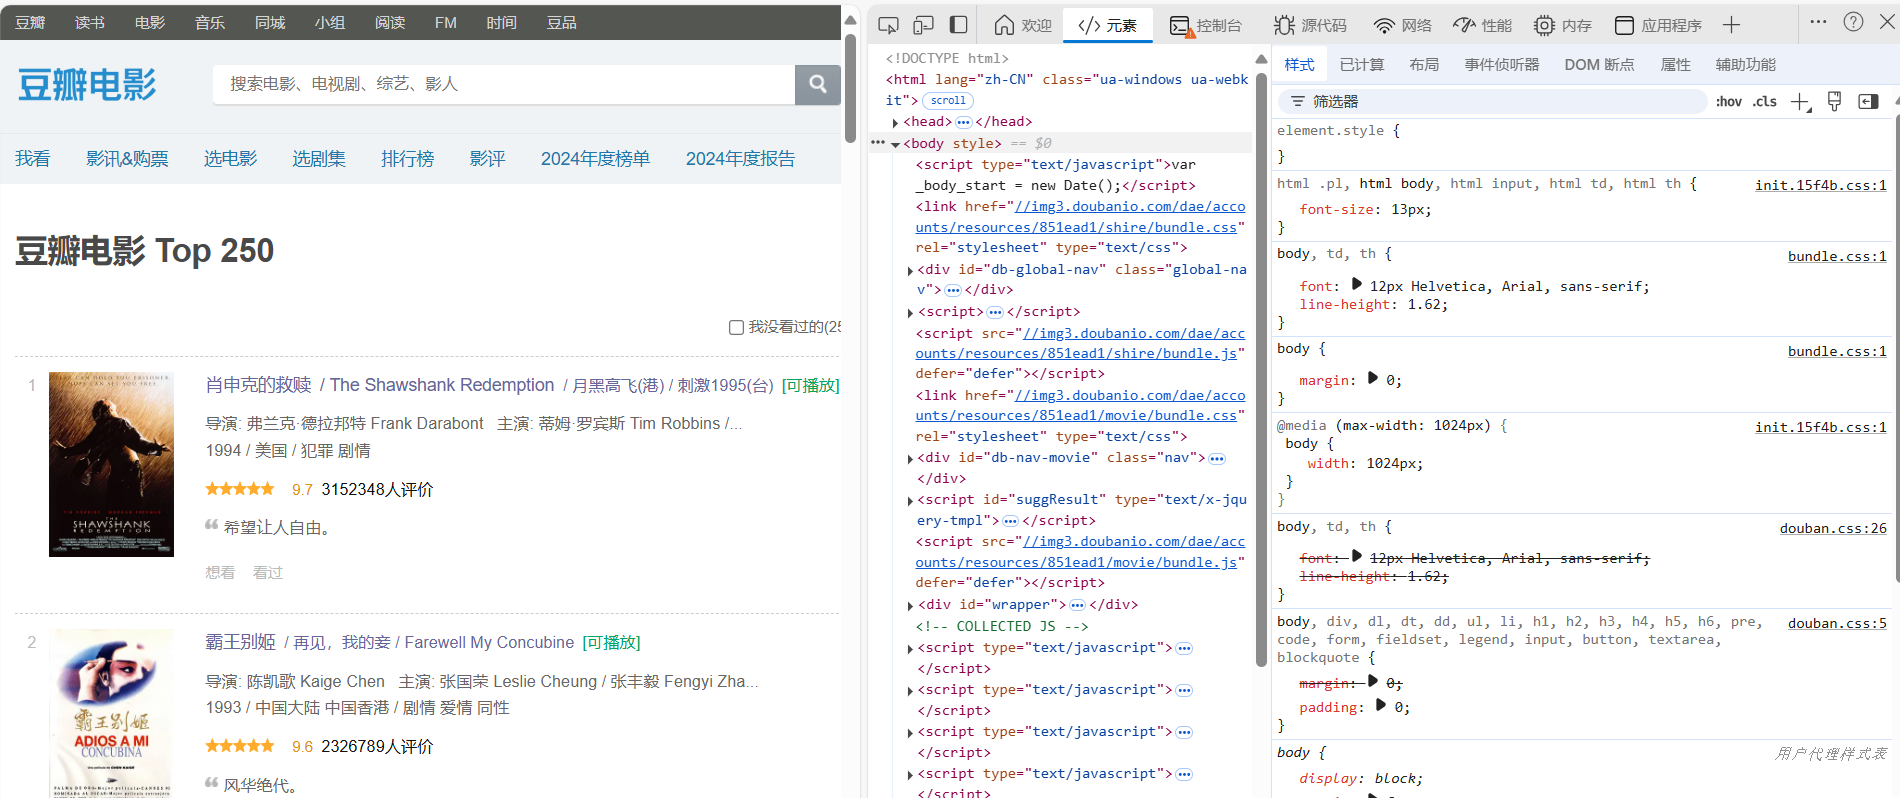The image size is (1900, 798).
Task: Open the 网络 (Network) tab
Action: click(1403, 25)
